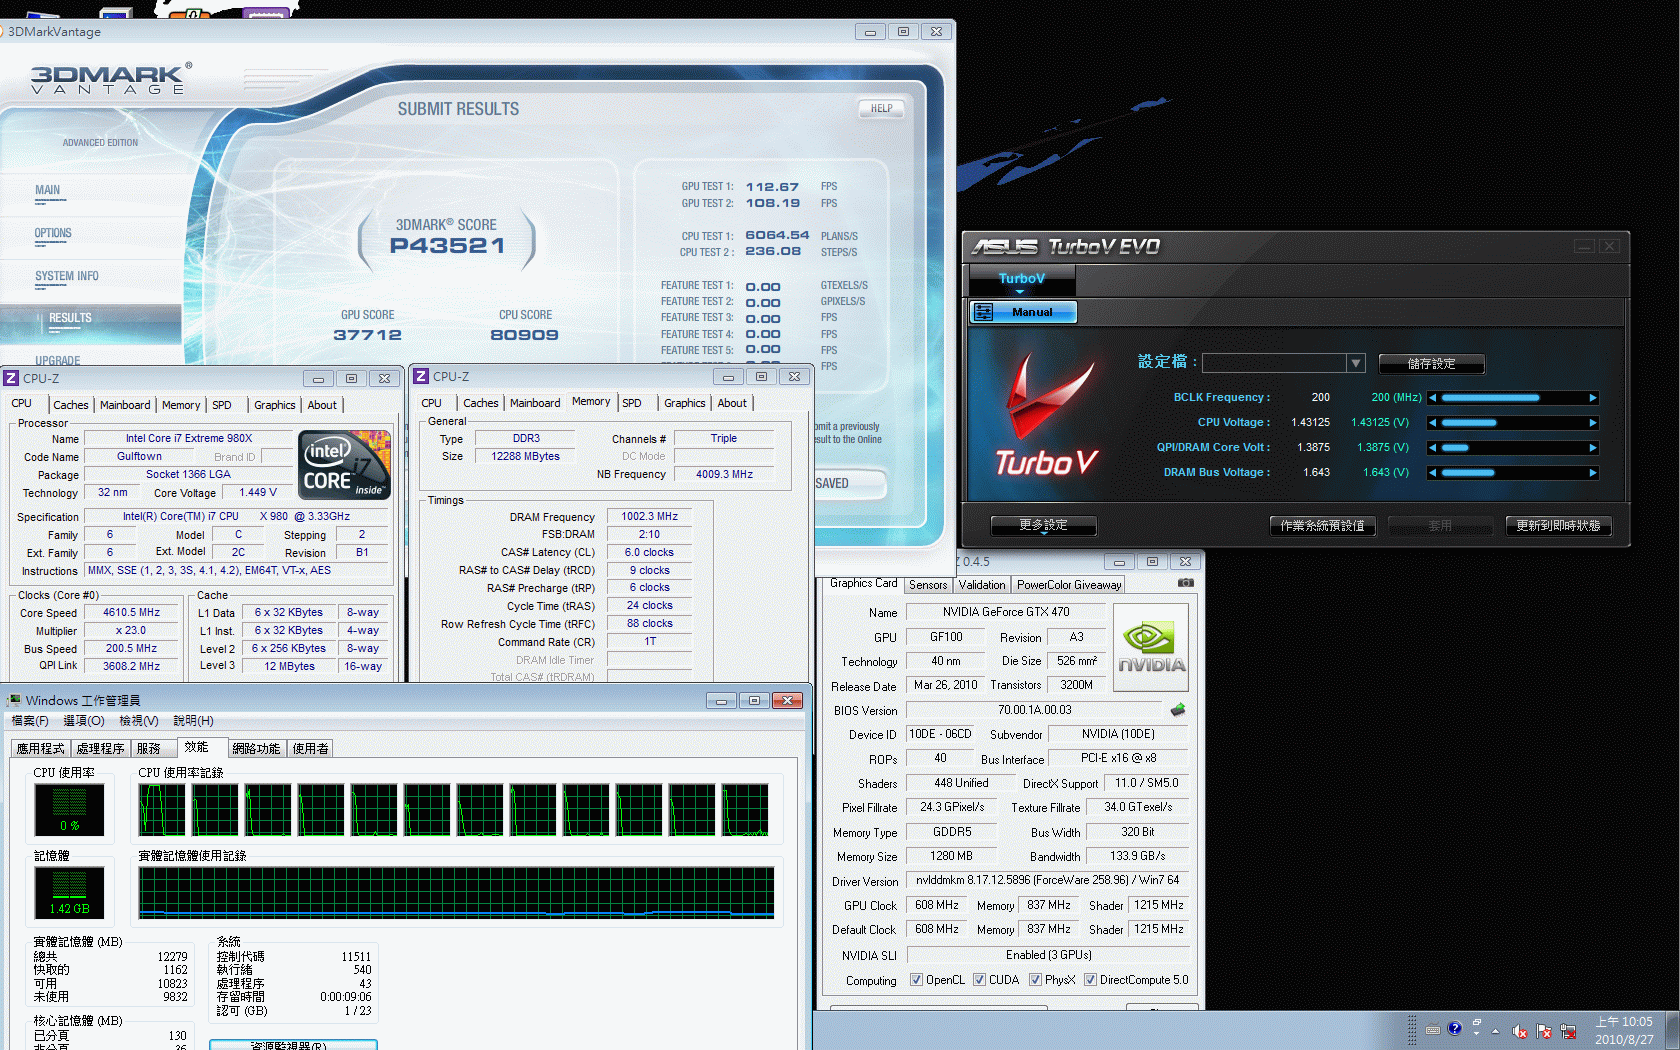Screen dimensions: 1680x1050
Task: Increase BCLK Frequency with the right arrow
Action: point(1593,398)
